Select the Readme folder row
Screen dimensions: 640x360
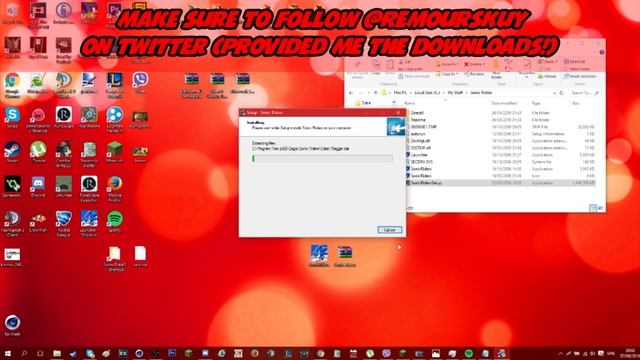point(500,120)
